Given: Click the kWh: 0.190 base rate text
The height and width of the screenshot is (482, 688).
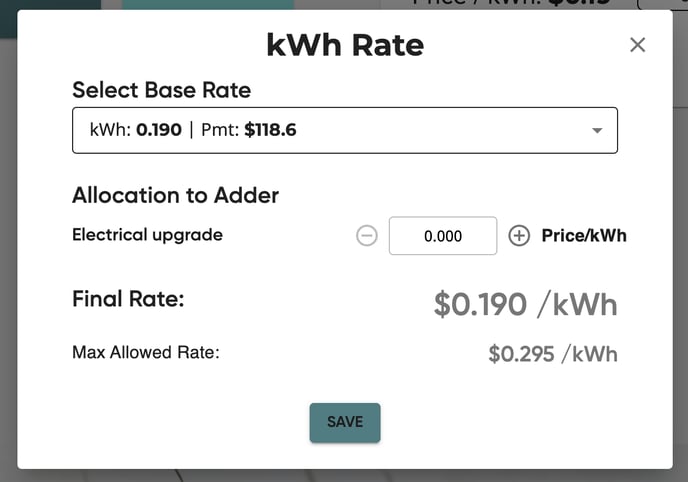Looking at the screenshot, I should click(x=136, y=130).
